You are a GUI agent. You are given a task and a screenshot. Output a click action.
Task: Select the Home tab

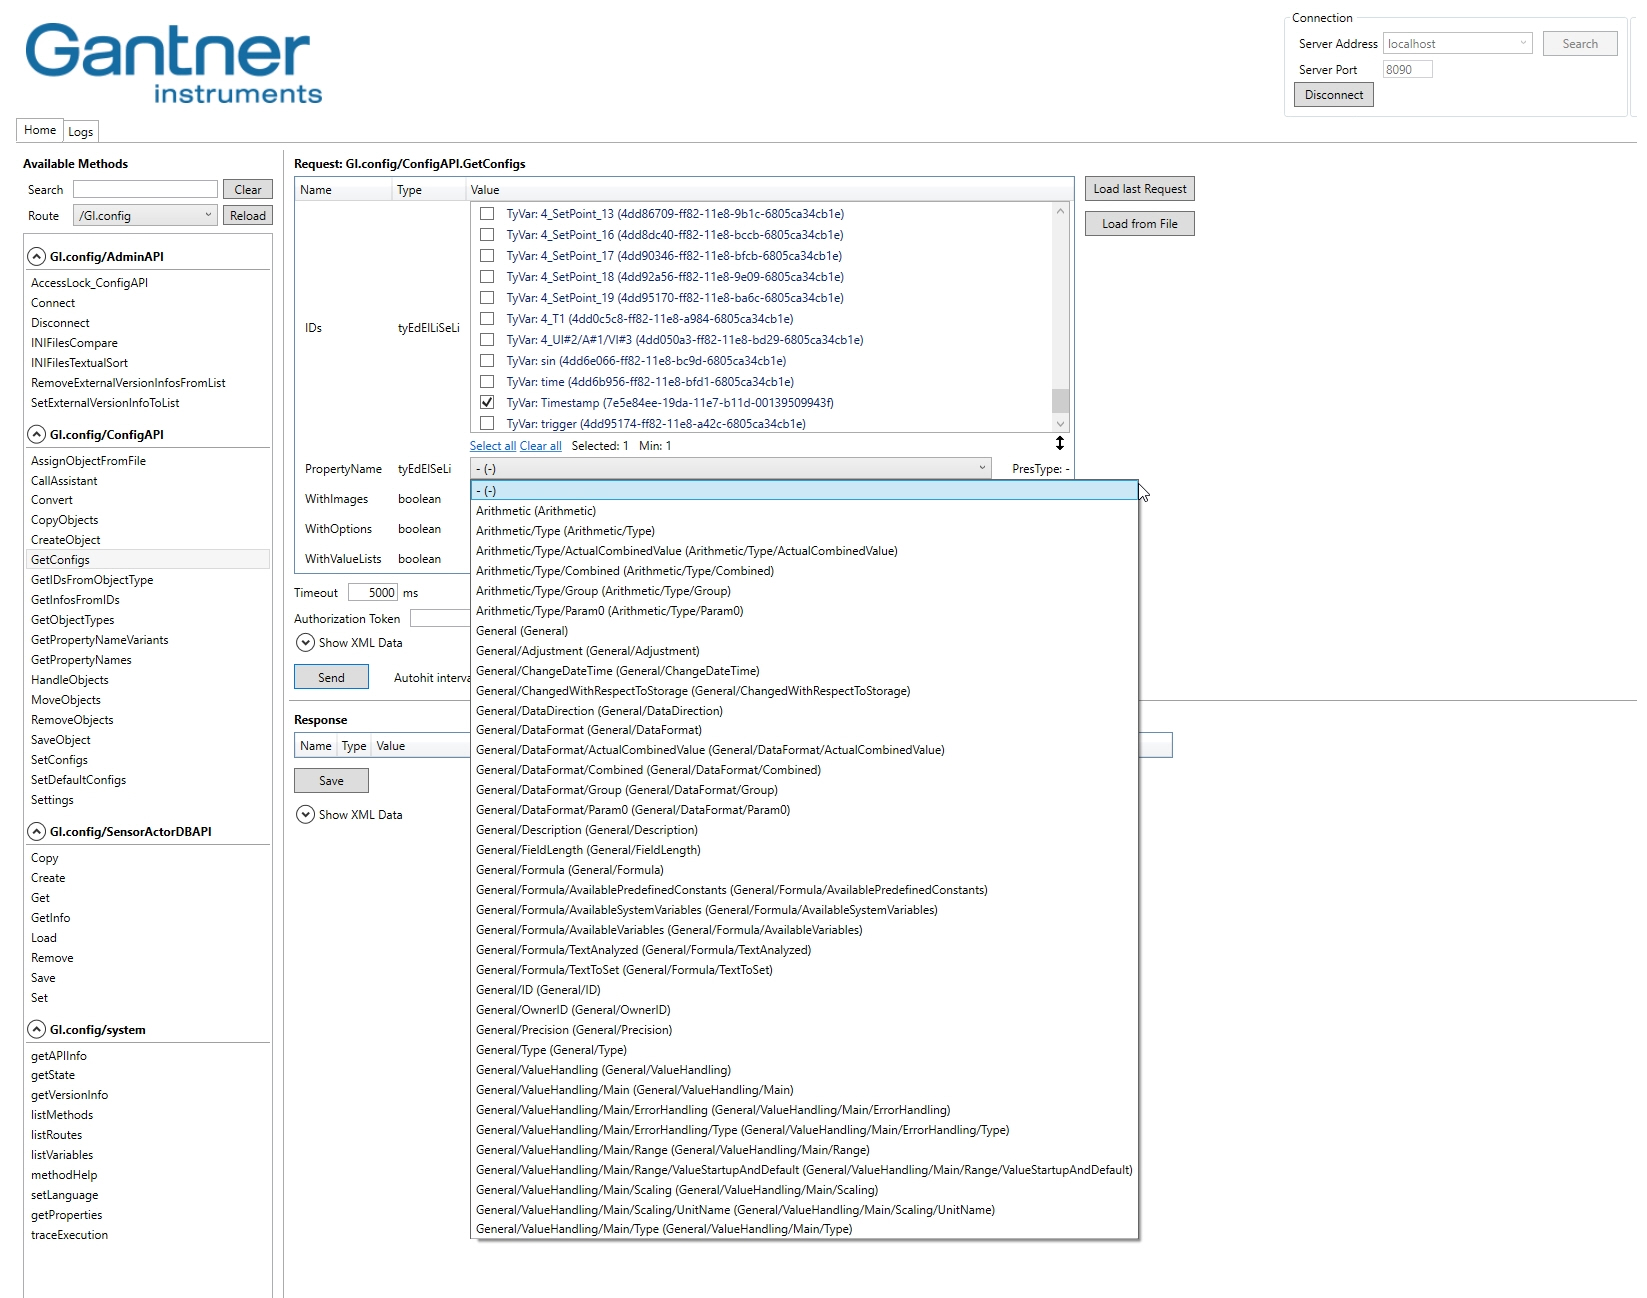39,129
